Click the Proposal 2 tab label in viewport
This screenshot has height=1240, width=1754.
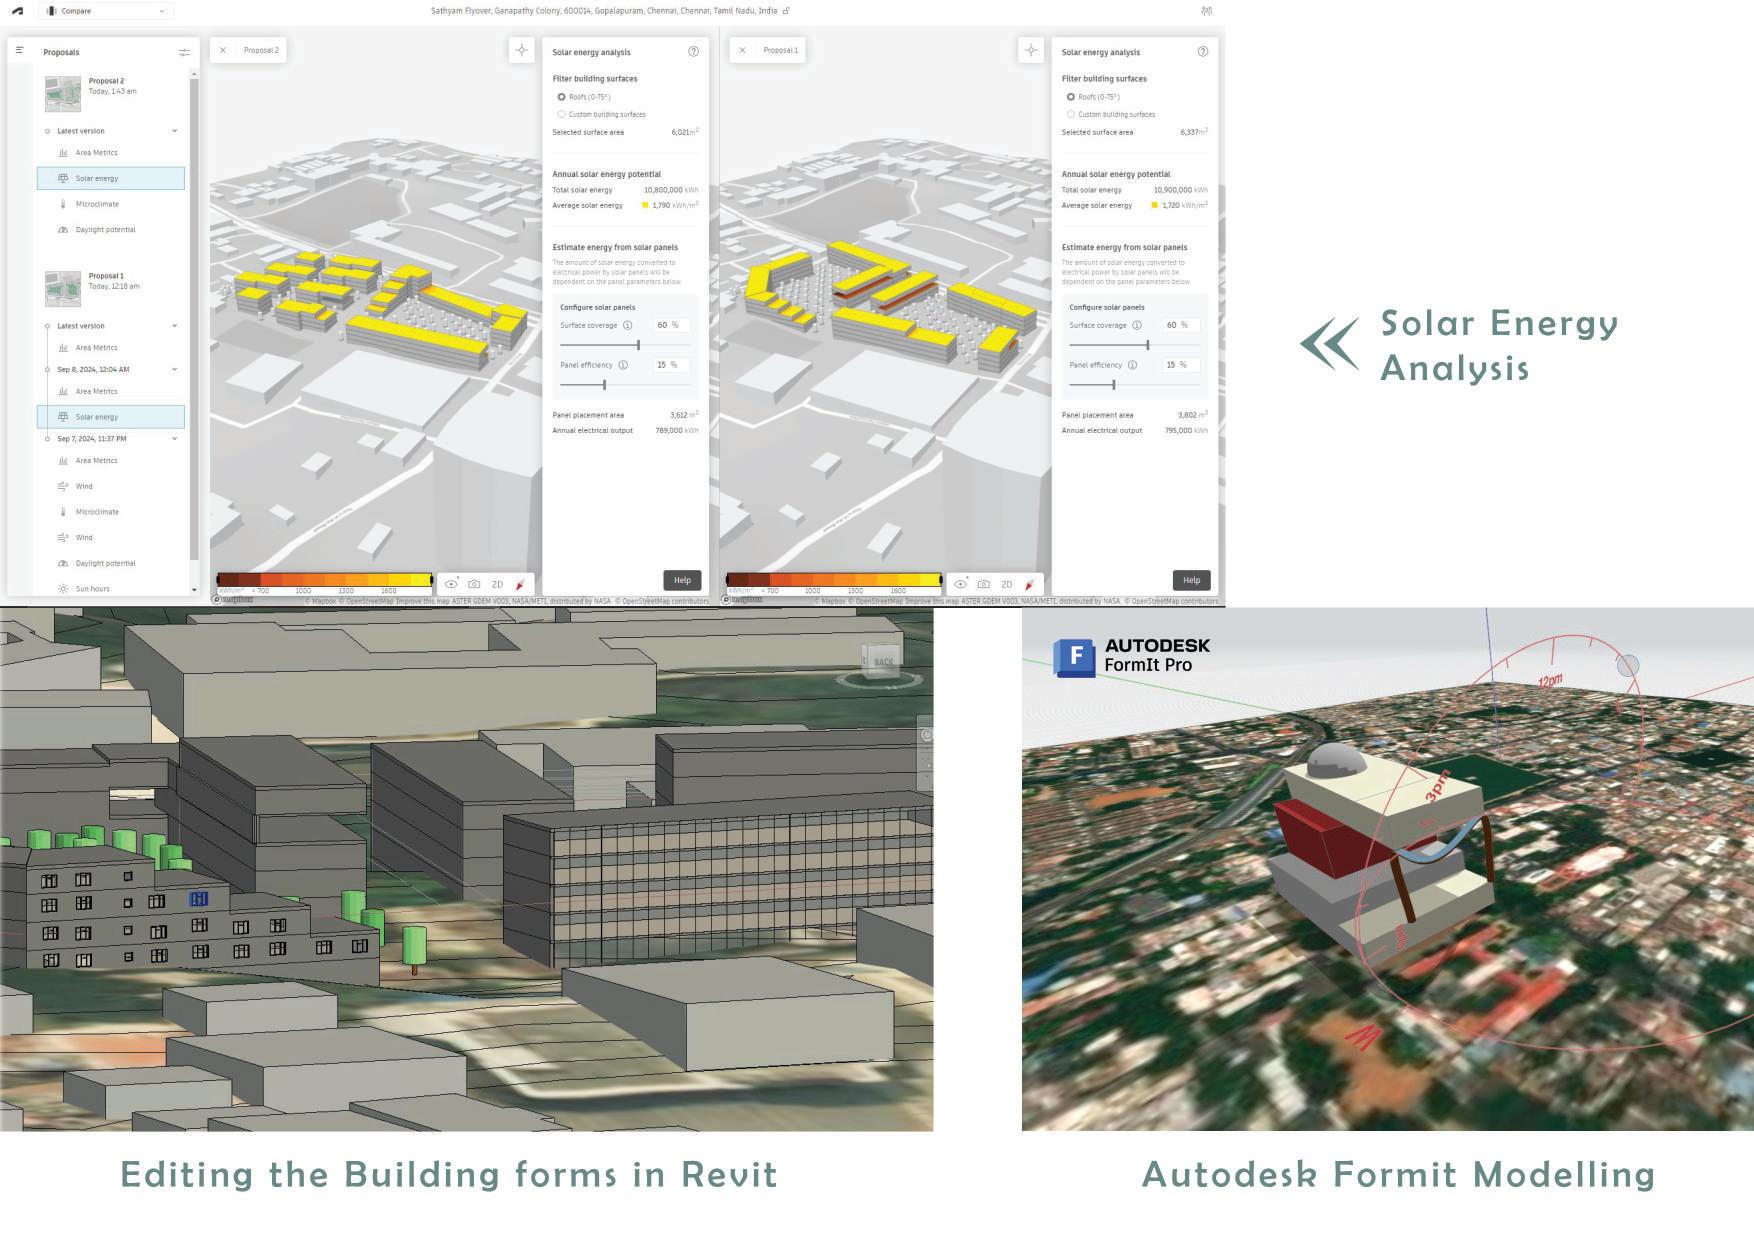point(262,50)
